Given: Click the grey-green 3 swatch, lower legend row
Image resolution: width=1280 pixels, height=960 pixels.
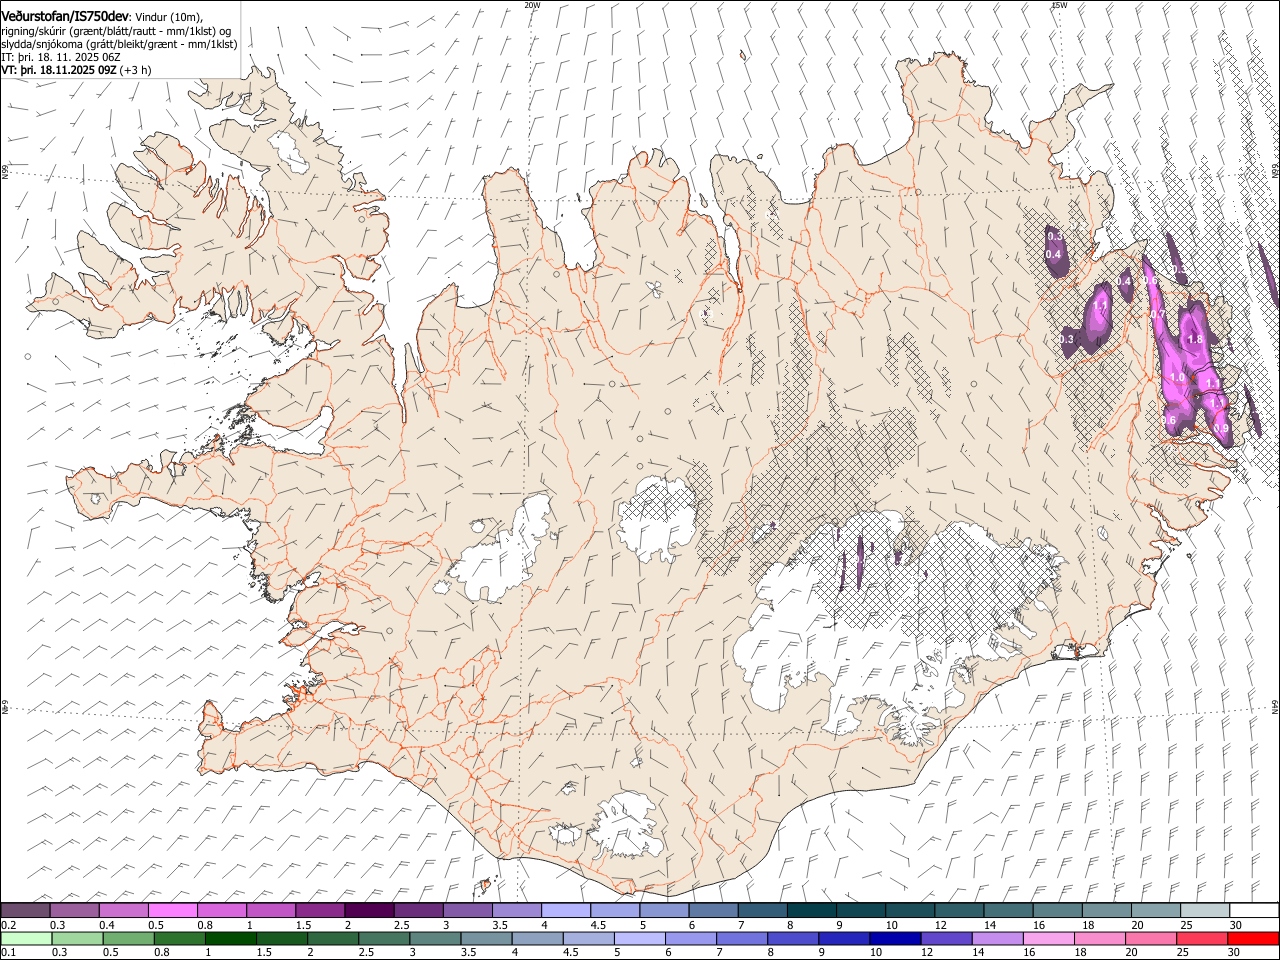Looking at the screenshot, I should pos(435,939).
